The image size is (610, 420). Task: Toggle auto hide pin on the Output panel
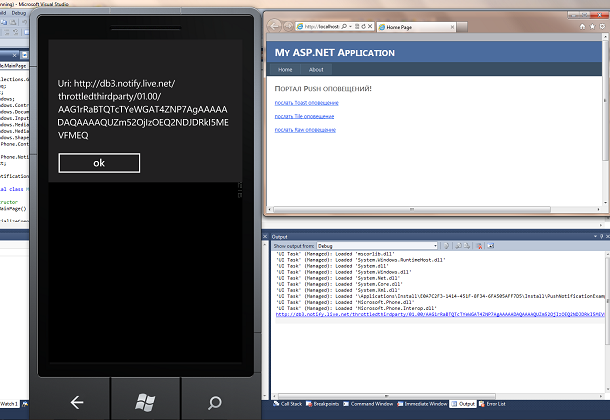tap(601, 236)
